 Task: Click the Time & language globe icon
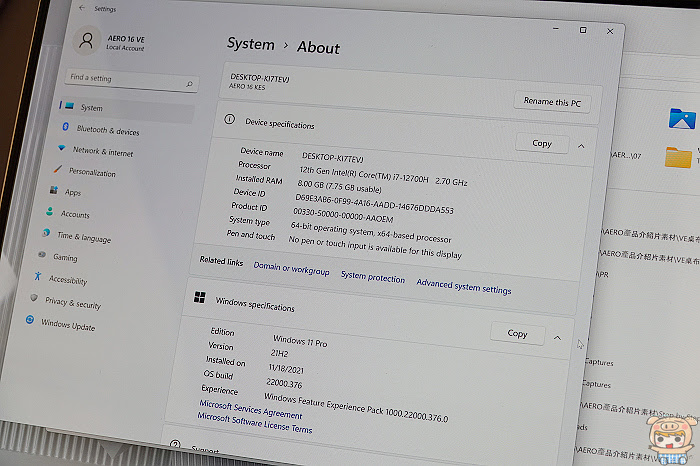point(46,233)
